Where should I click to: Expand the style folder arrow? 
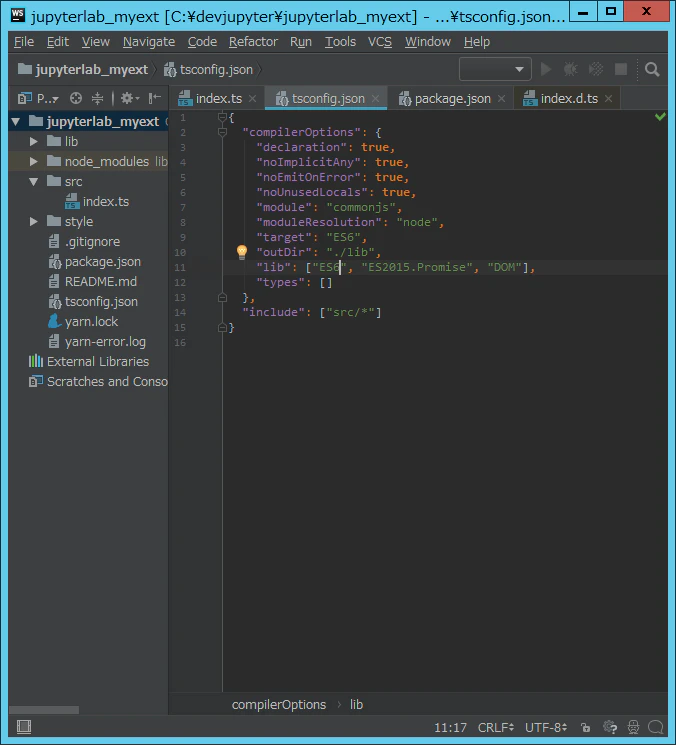coord(33,221)
